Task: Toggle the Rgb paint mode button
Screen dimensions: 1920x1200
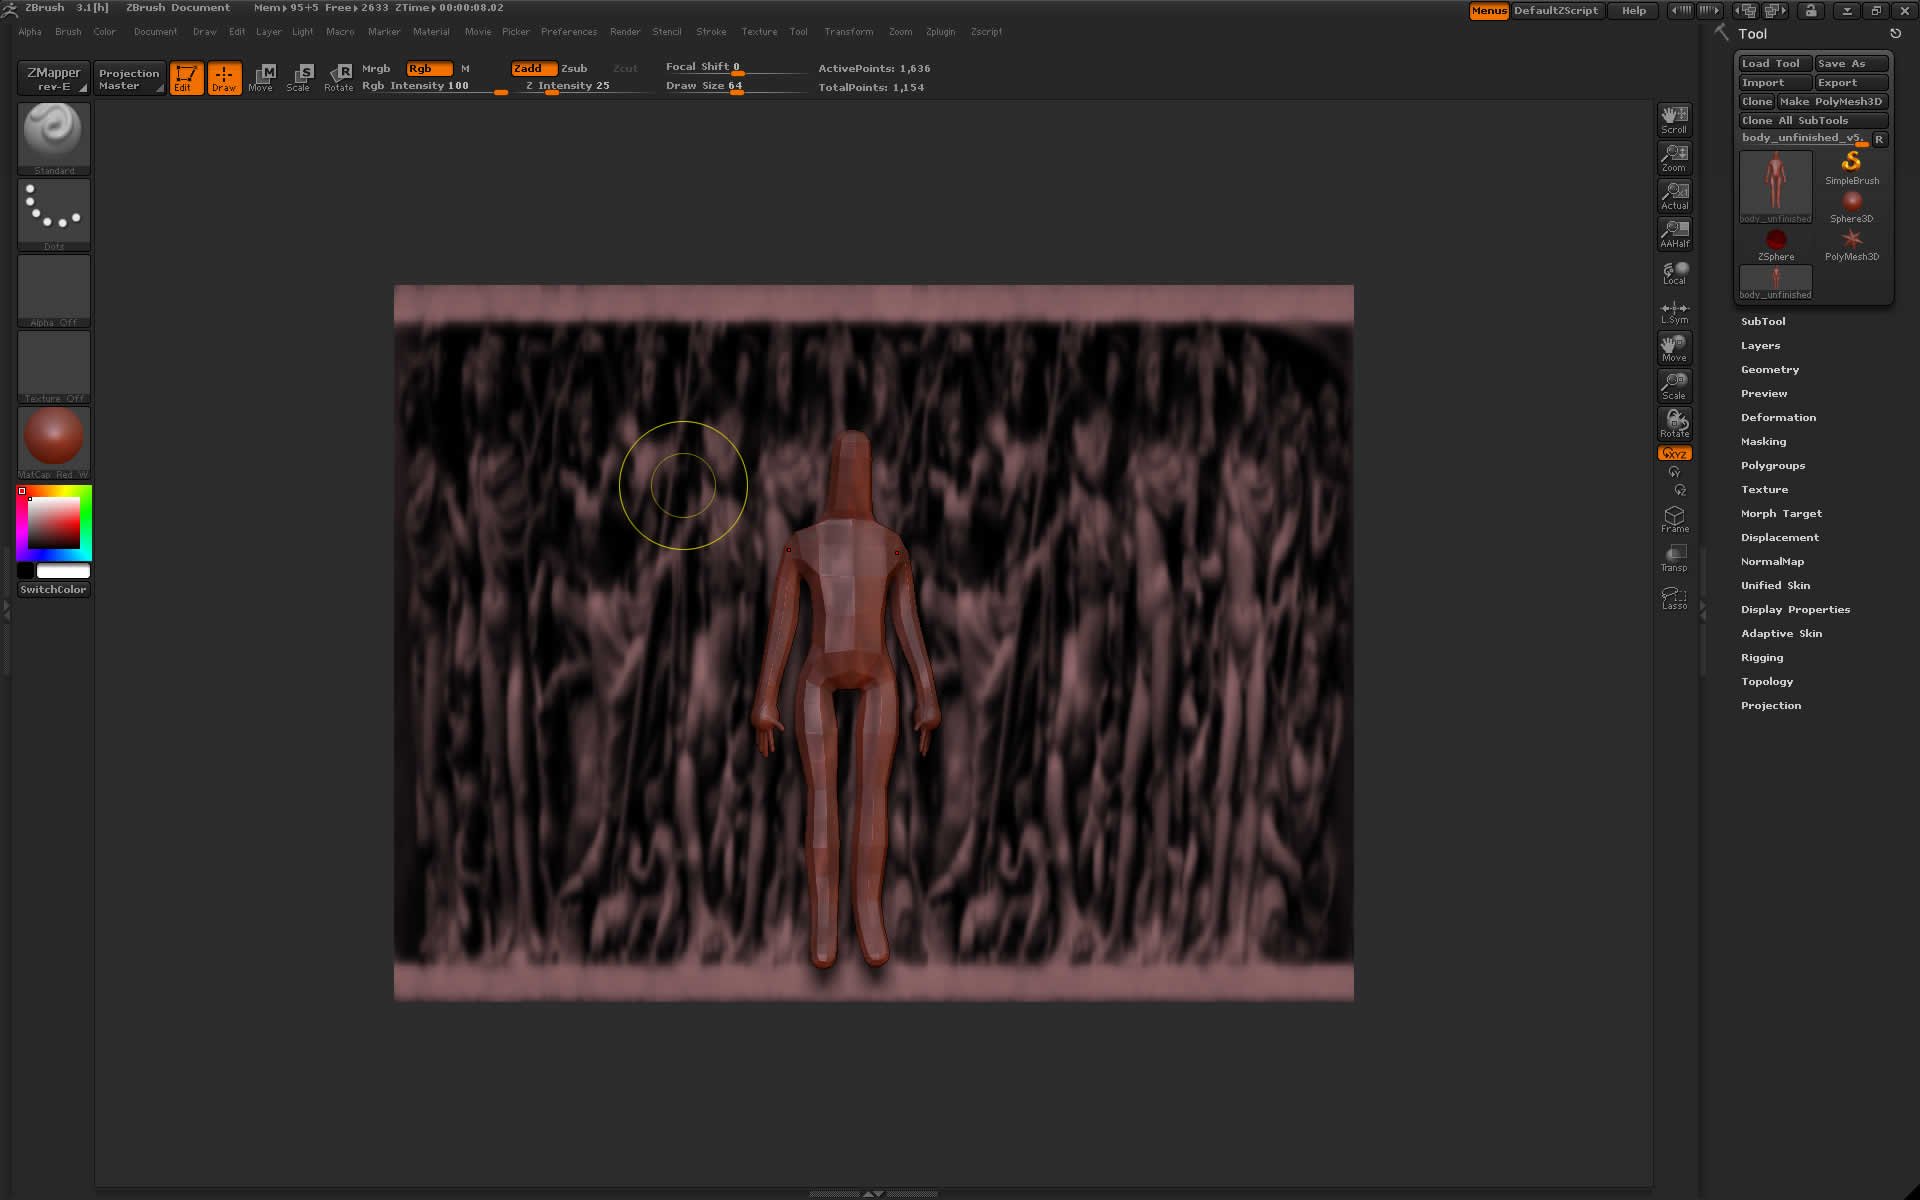Action: point(428,68)
